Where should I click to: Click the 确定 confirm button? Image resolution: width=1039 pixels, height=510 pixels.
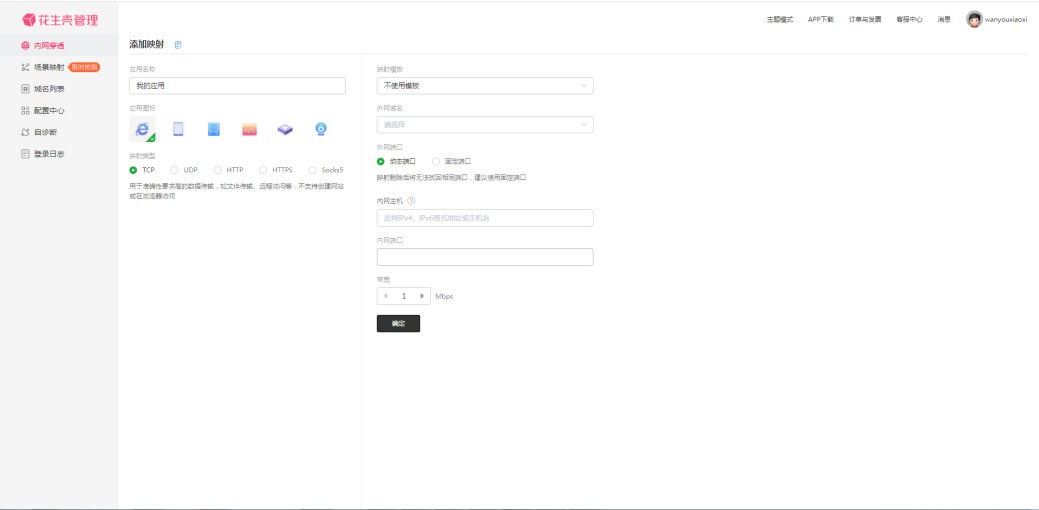click(x=398, y=324)
